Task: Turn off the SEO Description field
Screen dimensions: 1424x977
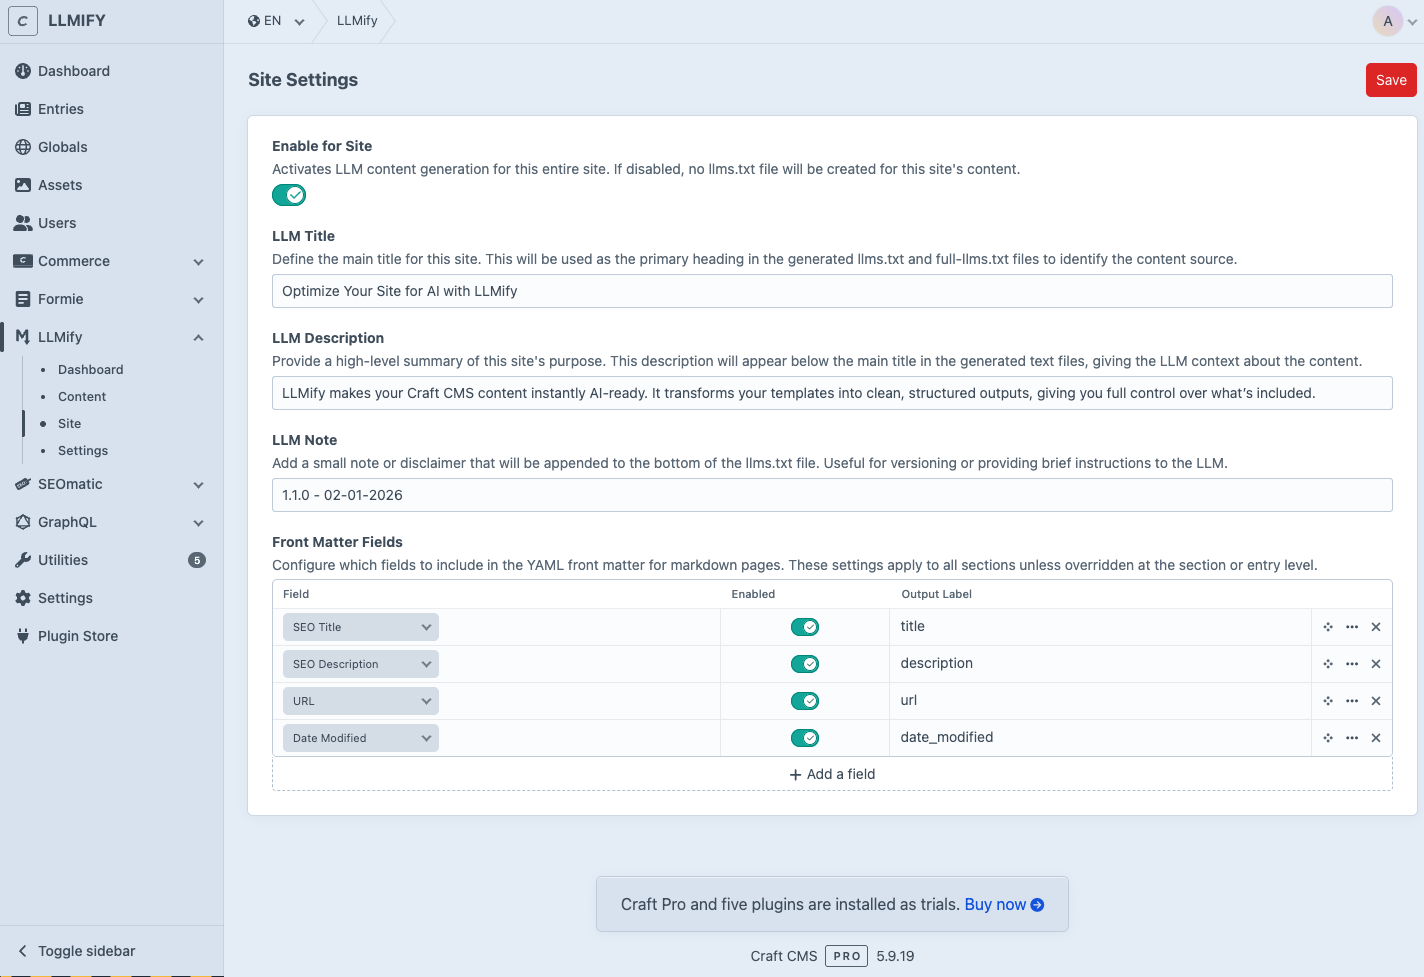Action: pos(805,663)
